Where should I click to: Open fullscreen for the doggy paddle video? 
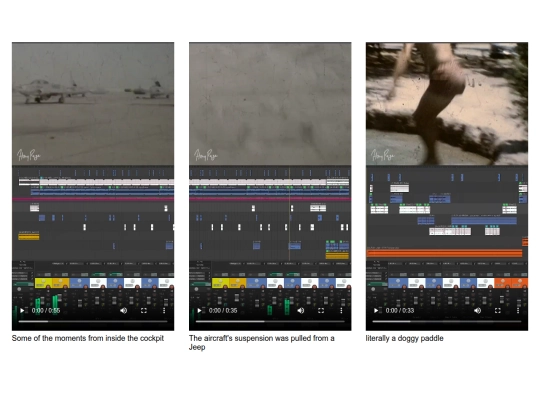coord(498,311)
